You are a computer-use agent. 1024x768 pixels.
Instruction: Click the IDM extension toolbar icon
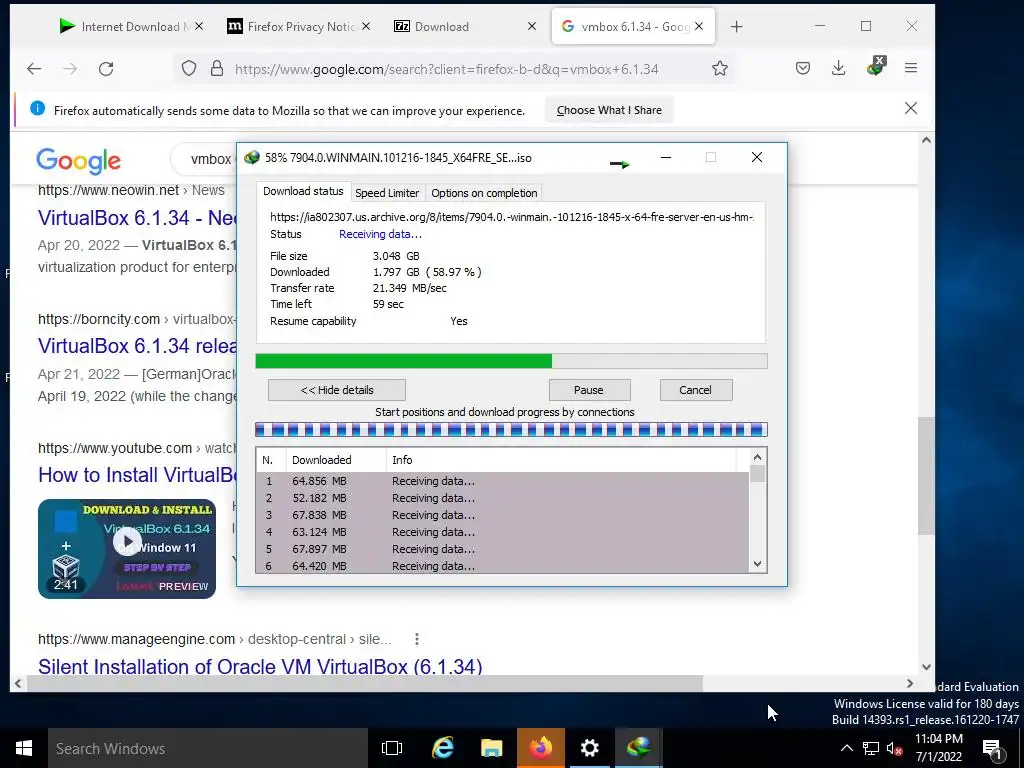click(x=875, y=67)
